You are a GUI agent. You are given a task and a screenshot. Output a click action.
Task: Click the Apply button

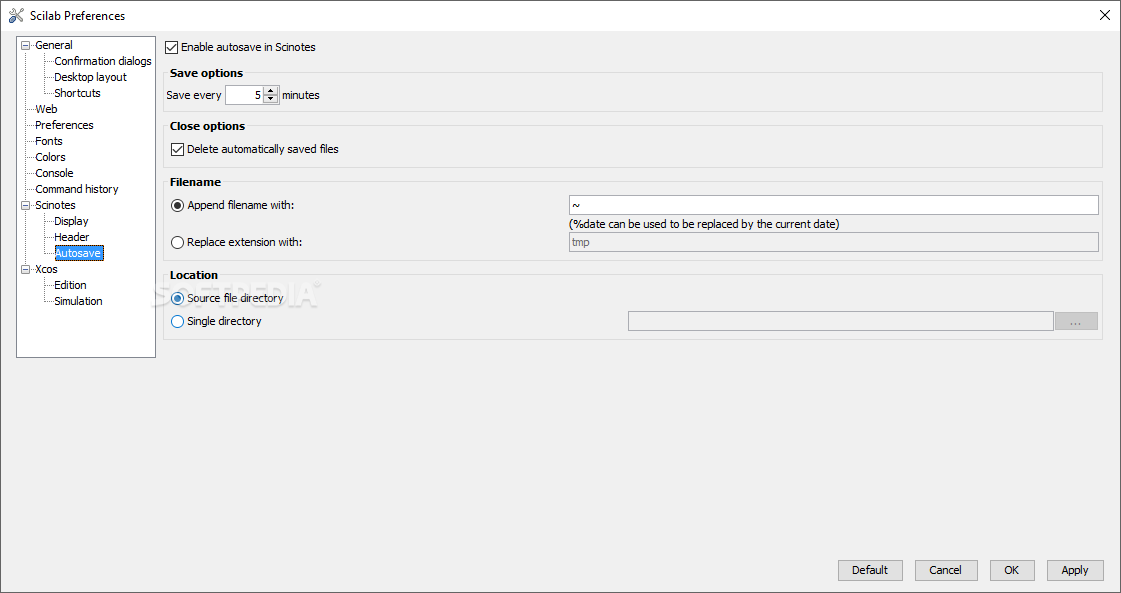pyautogui.click(x=1075, y=570)
